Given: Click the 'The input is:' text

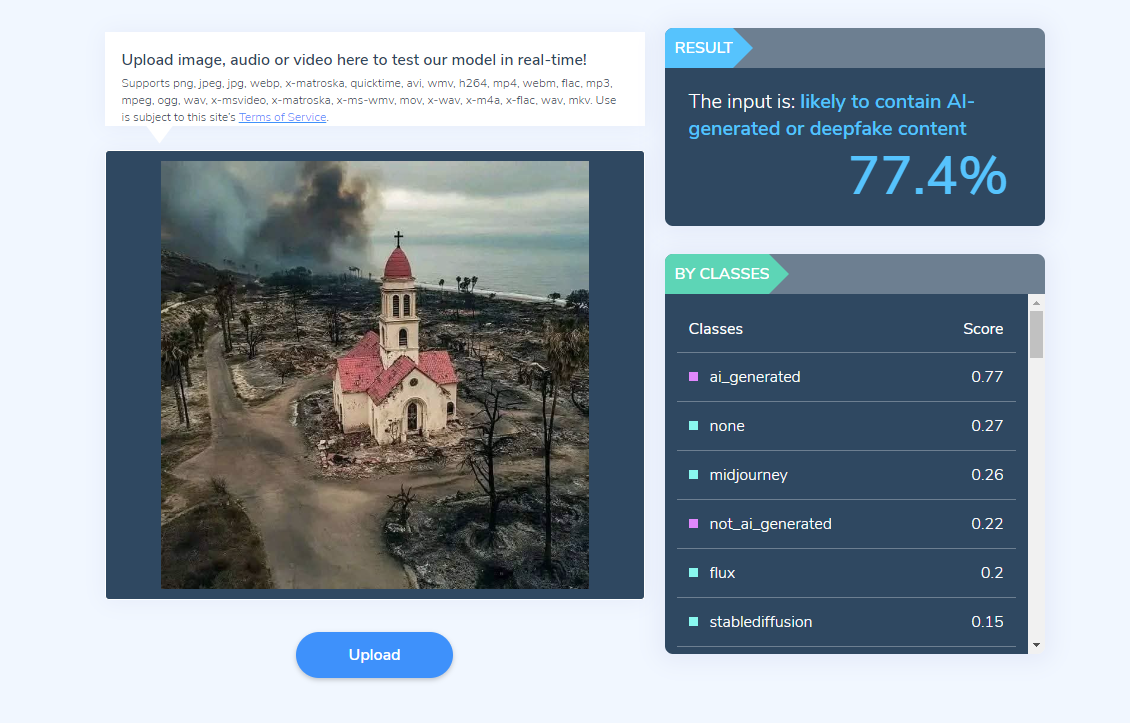Looking at the screenshot, I should pyautogui.click(x=742, y=102).
